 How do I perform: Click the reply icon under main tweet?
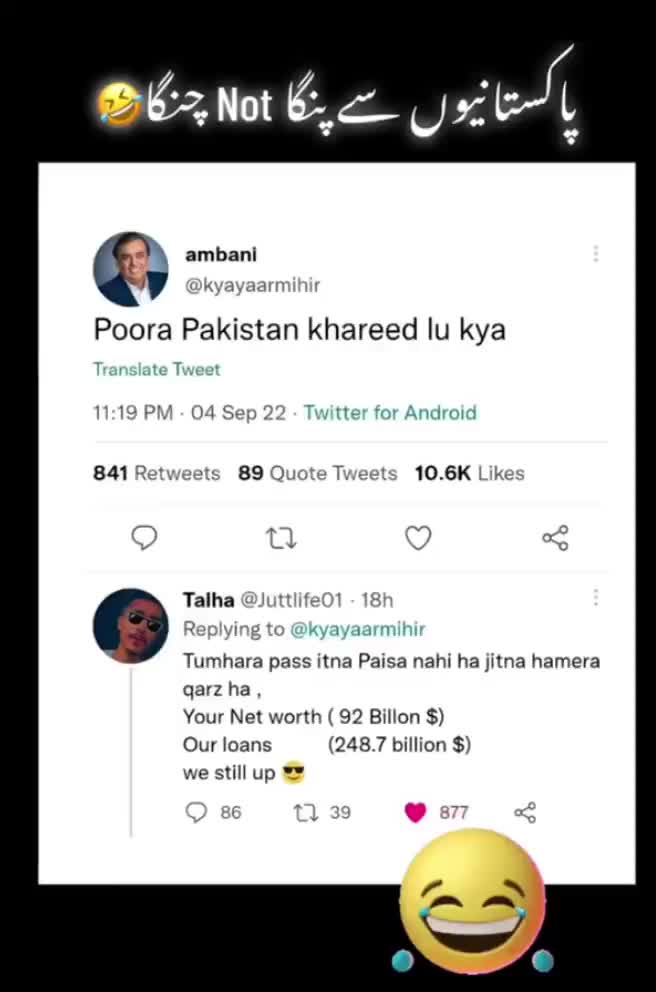(x=144, y=538)
